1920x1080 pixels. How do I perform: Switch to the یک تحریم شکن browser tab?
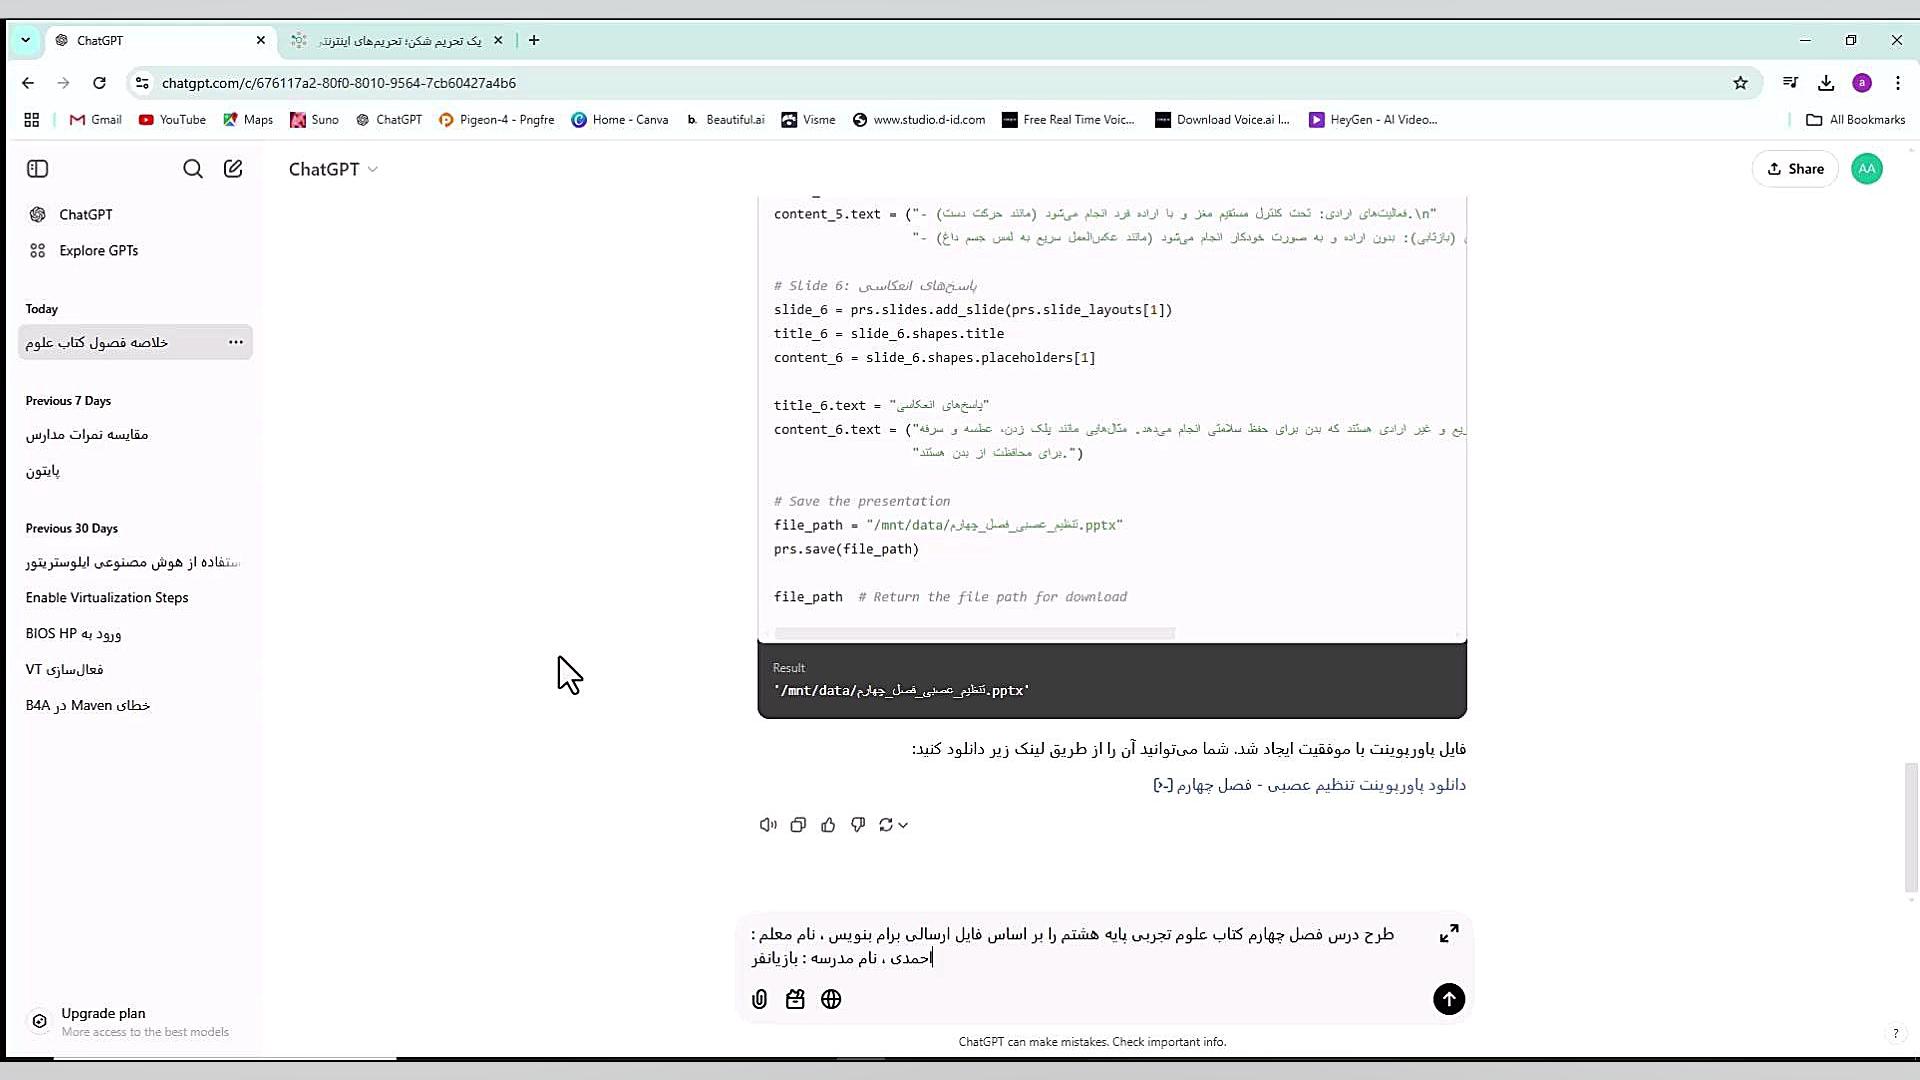tap(398, 40)
